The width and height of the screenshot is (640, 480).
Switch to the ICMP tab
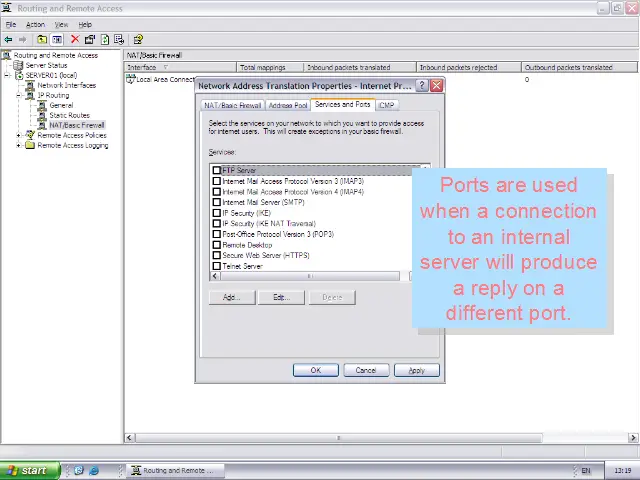pos(387,105)
